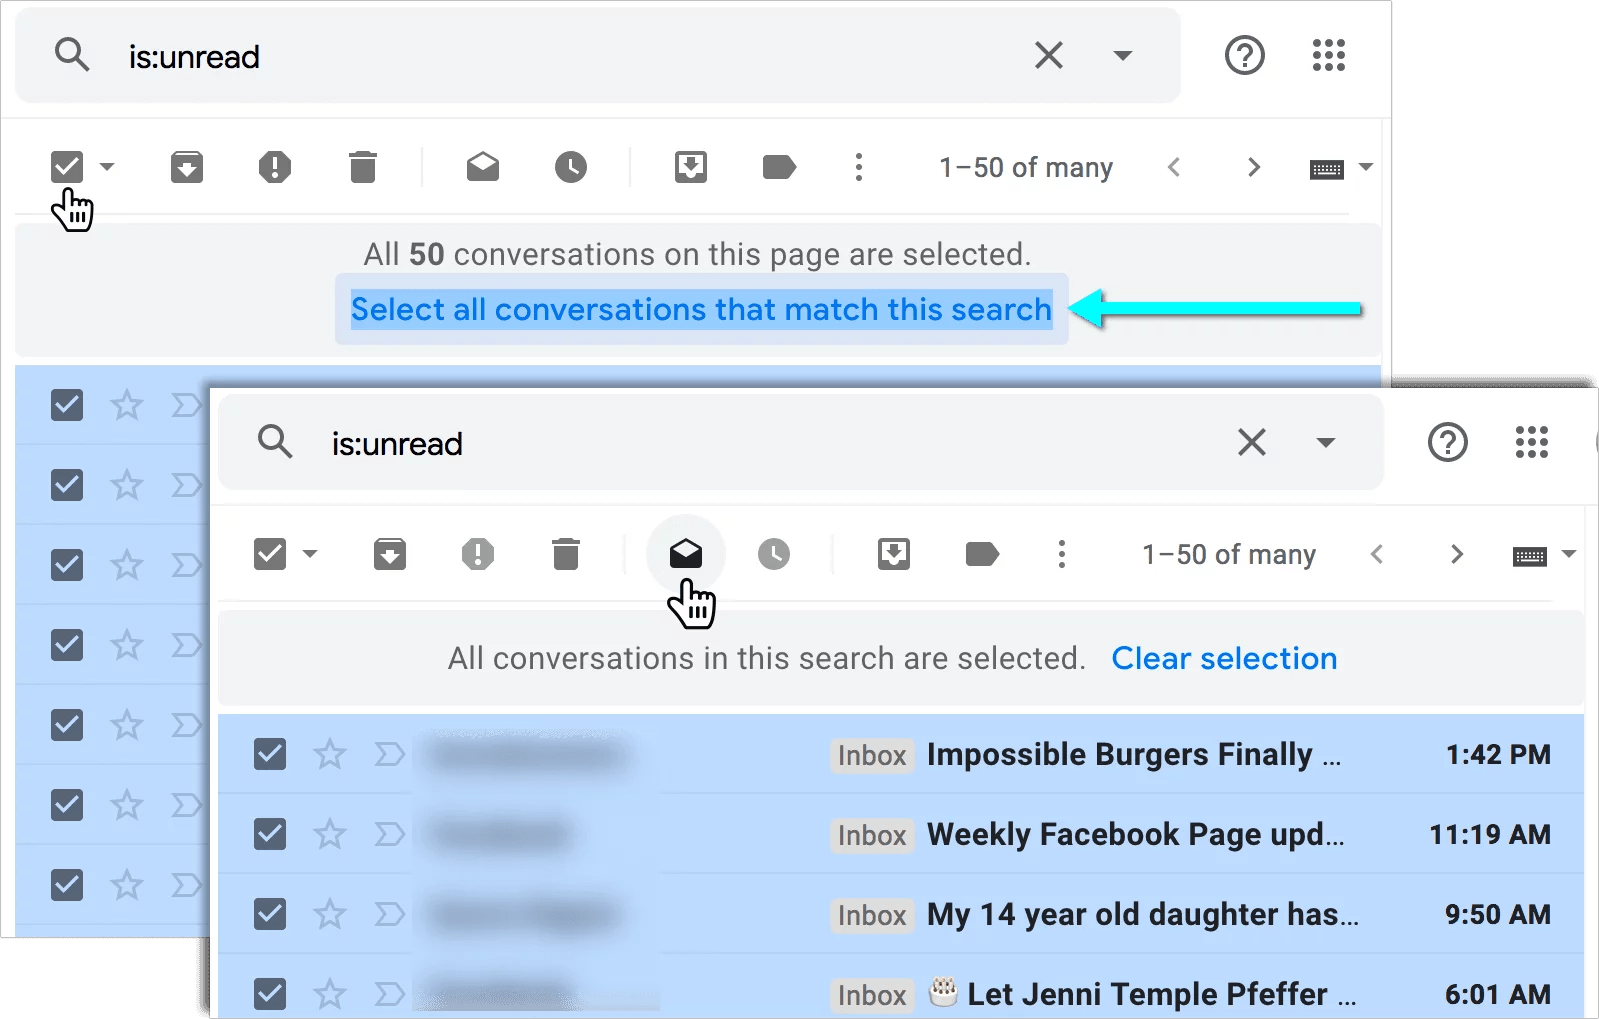This screenshot has height=1019, width=1599.
Task: Go to newer page arrow in back window
Action: coord(1174,167)
